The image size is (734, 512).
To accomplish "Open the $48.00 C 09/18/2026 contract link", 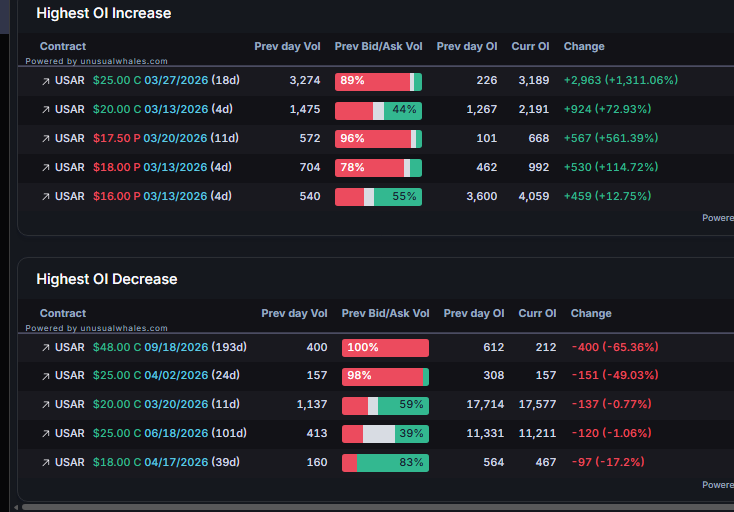I will [x=169, y=347].
